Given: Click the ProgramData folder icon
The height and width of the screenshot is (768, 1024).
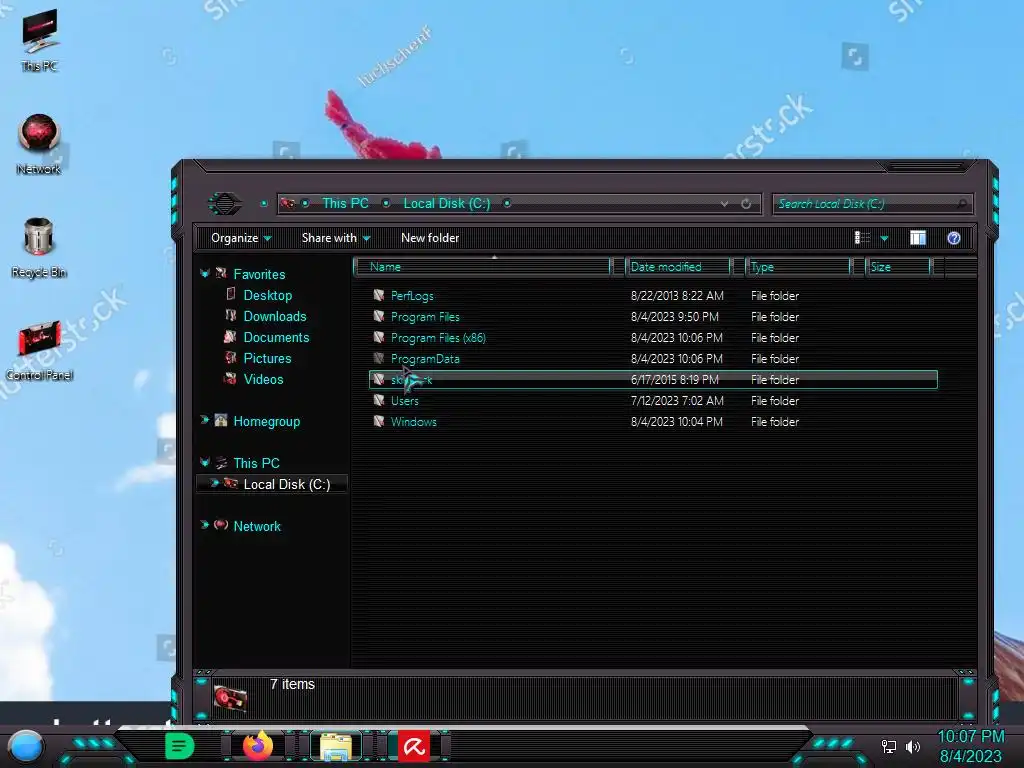Looking at the screenshot, I should click(x=379, y=358).
